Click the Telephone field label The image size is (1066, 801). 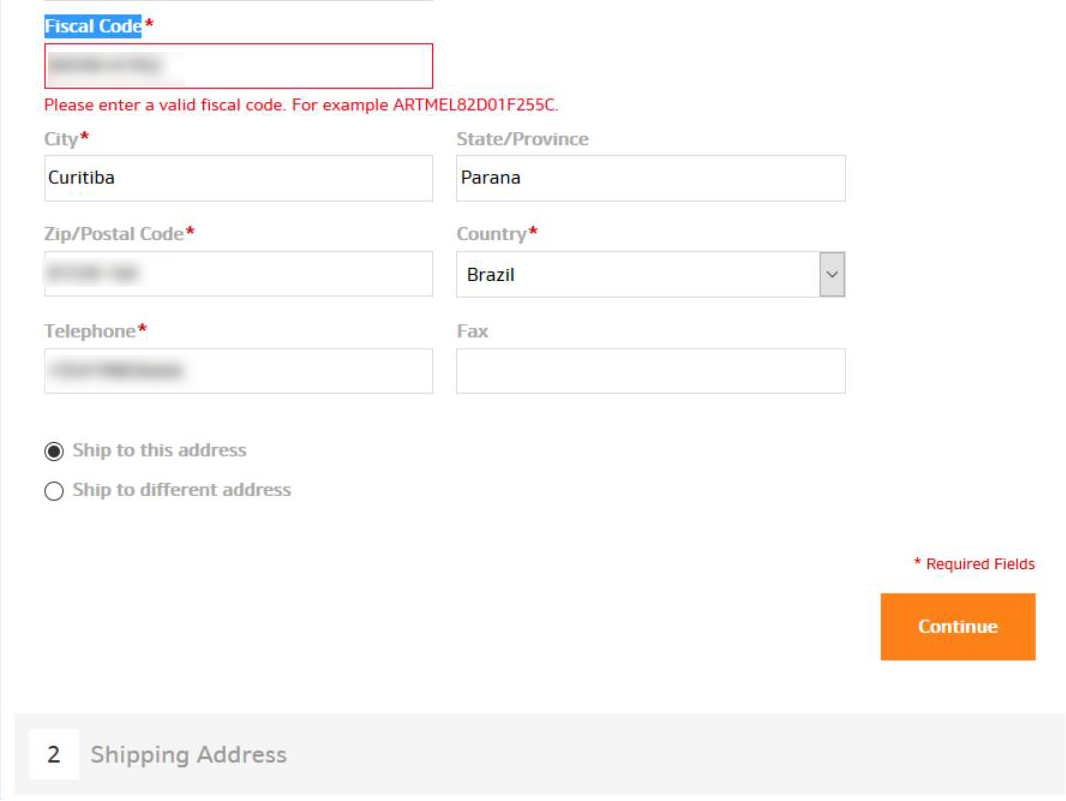tap(90, 331)
